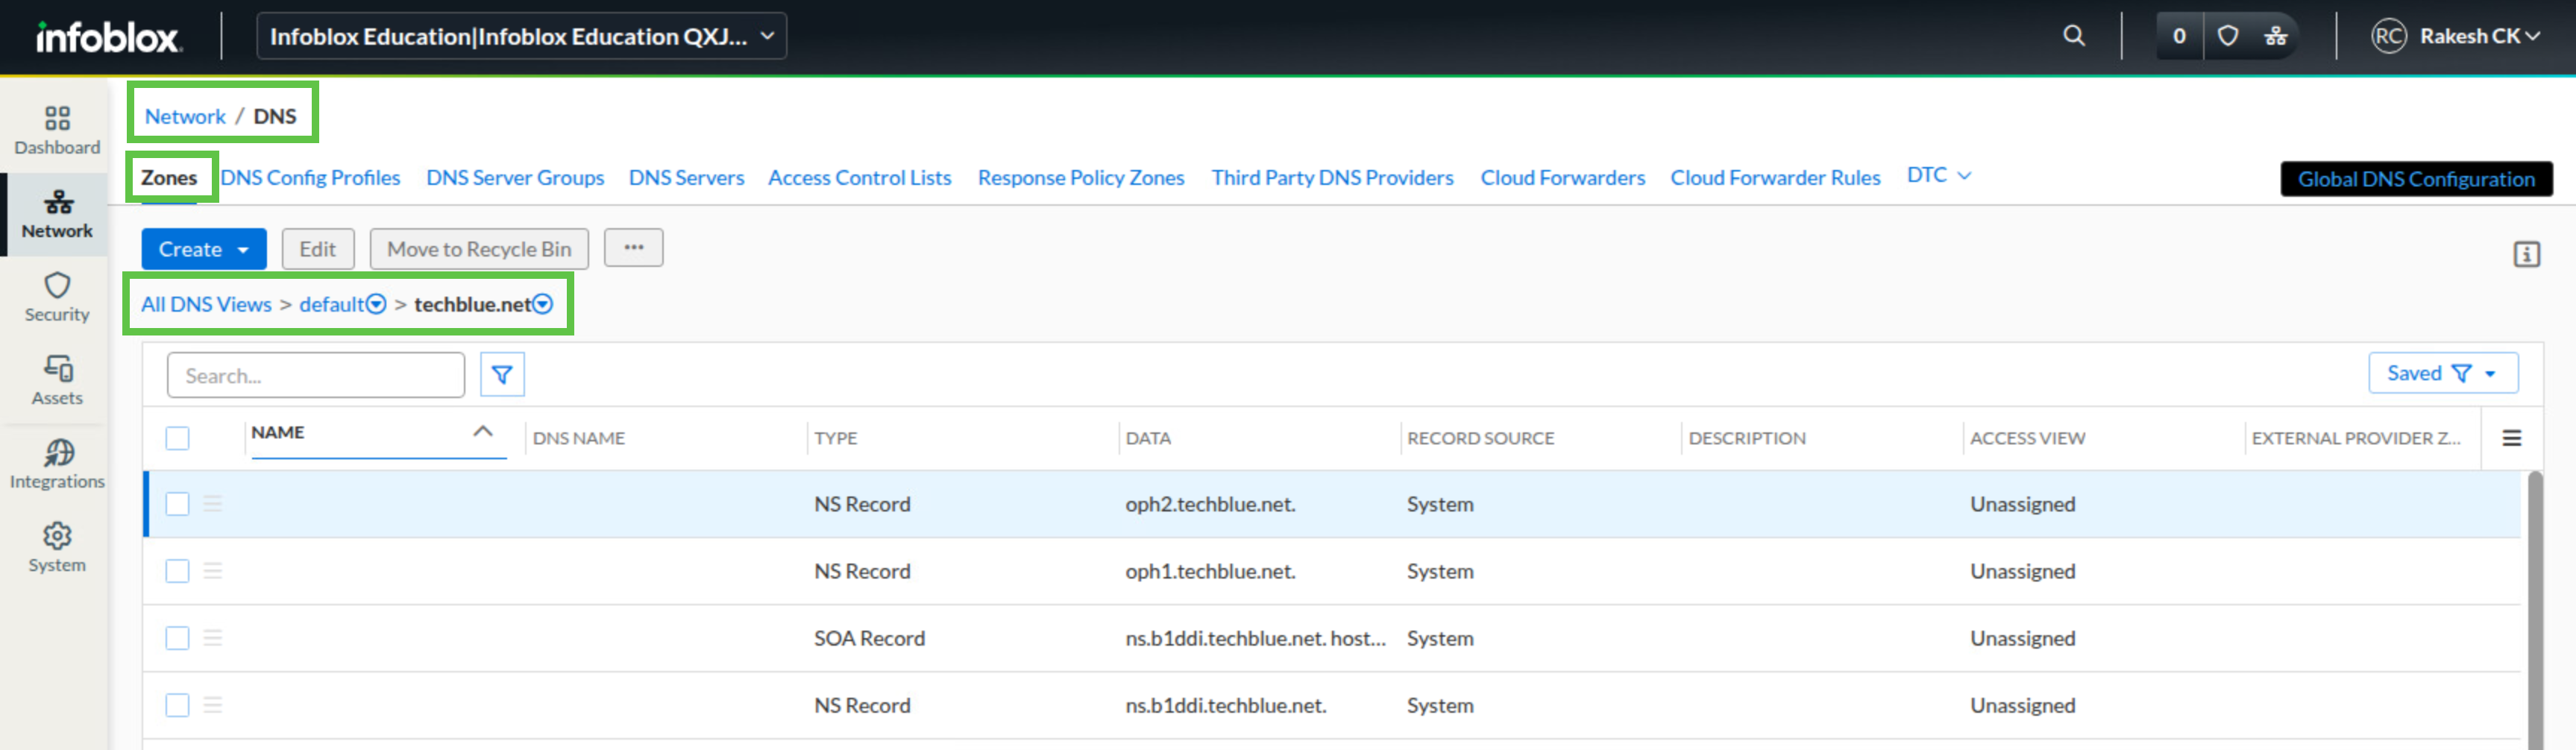Click the TYPE column header
The width and height of the screenshot is (2576, 750).
(836, 438)
